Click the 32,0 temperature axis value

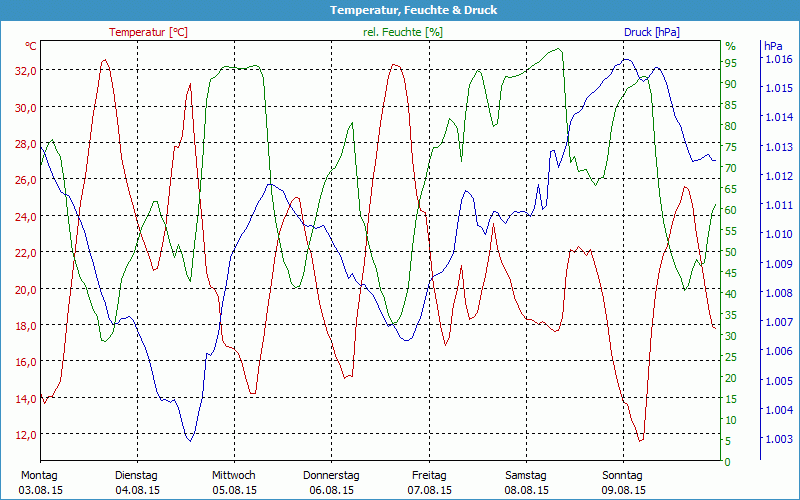click(x=24, y=71)
